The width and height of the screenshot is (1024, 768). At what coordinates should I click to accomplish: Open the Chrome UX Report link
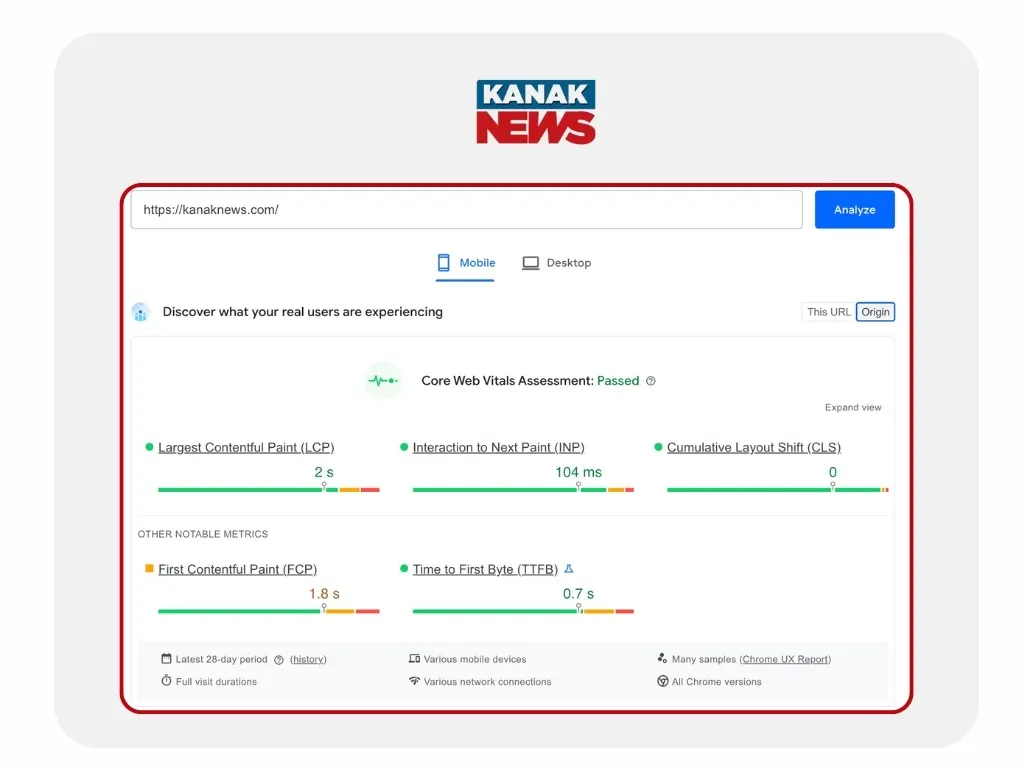click(785, 660)
